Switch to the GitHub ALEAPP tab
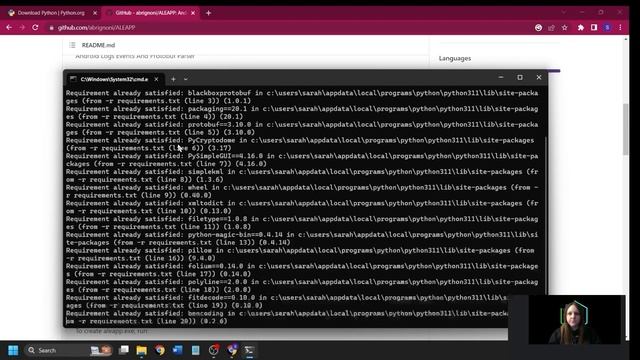This screenshot has width=640, height=360. [150, 13]
